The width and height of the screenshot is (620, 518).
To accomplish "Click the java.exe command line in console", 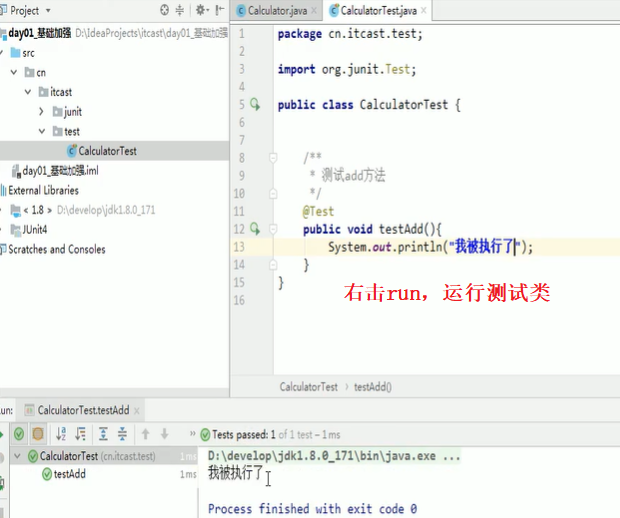I will point(334,456).
